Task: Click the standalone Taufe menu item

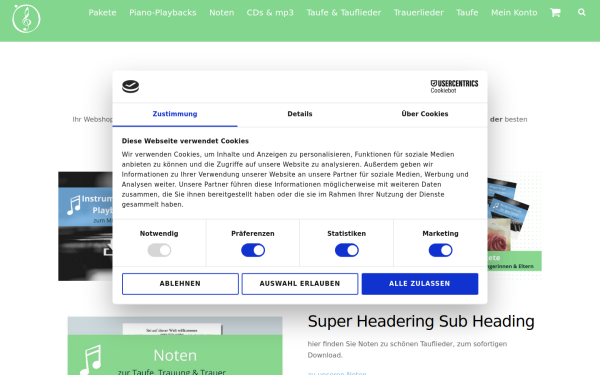Action: (x=467, y=13)
